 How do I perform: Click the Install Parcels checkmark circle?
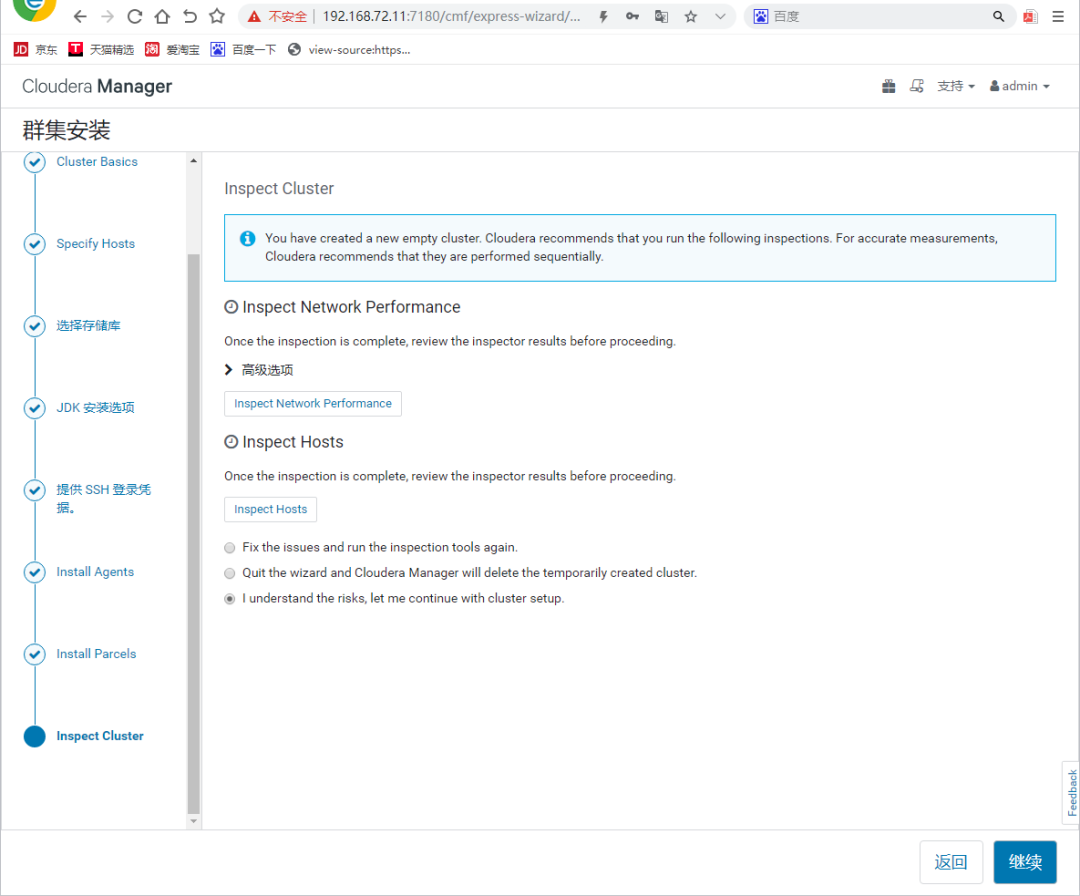coord(34,654)
